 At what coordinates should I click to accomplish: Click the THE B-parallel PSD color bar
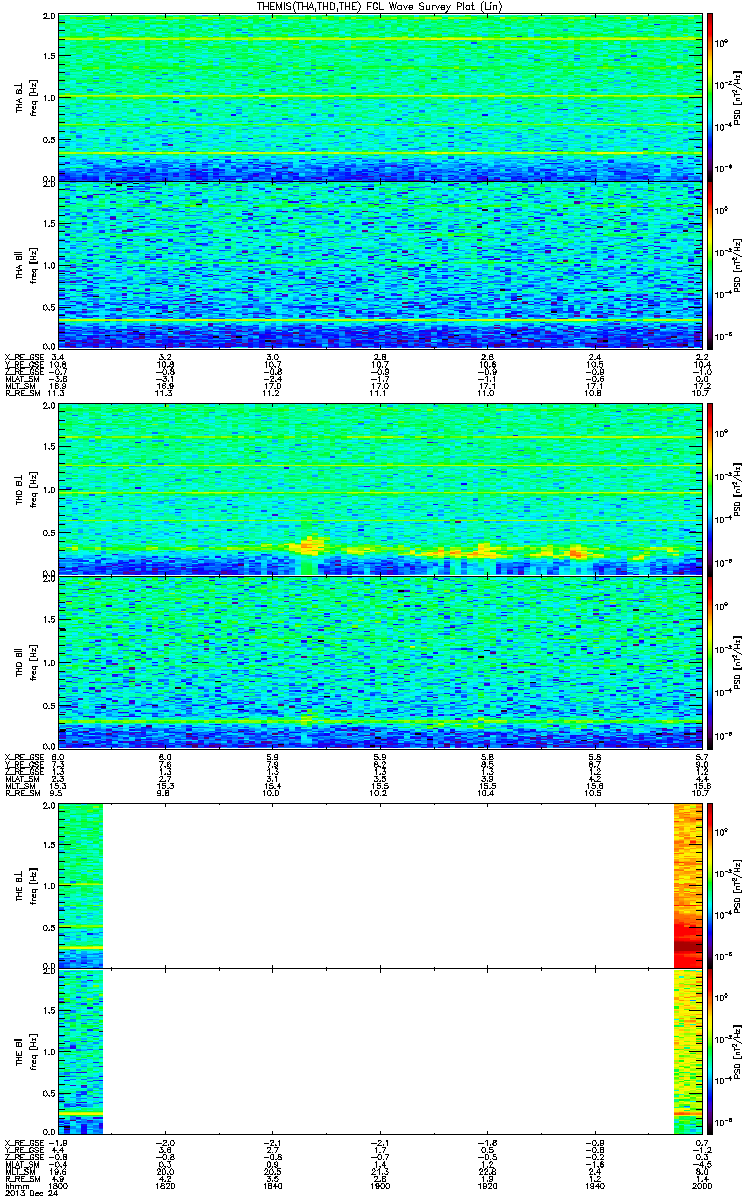click(711, 1050)
